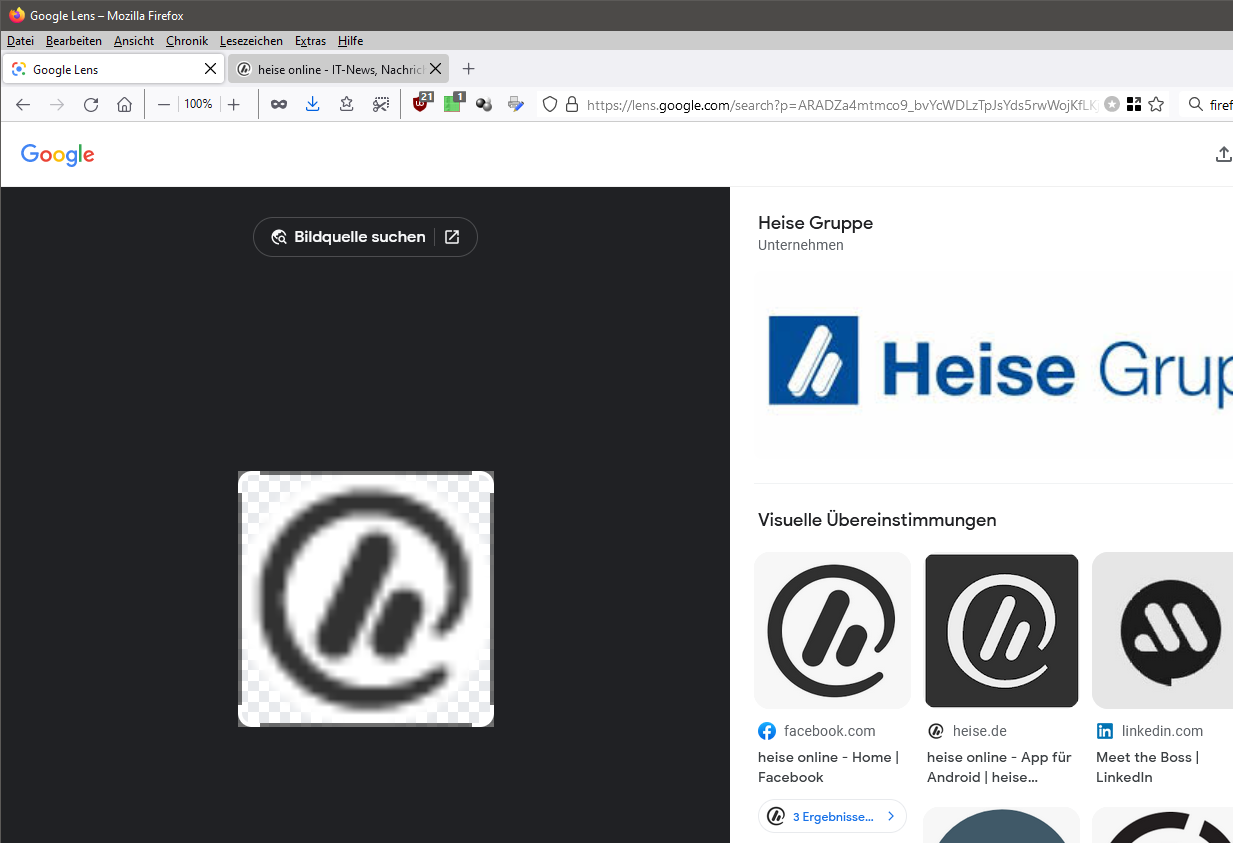Viewport: 1233px width, 843px height.
Task: Open the Datei menu
Action: (x=20, y=41)
